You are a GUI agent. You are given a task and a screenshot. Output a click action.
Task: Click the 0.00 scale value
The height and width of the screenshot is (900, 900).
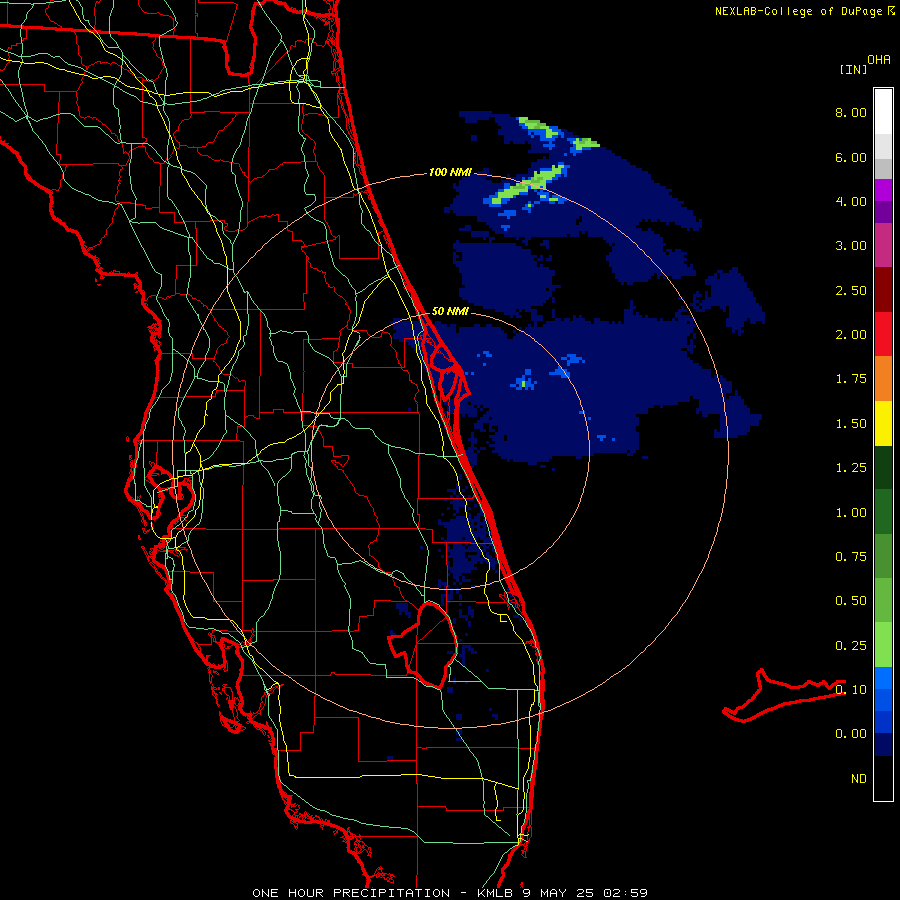pyautogui.click(x=851, y=734)
